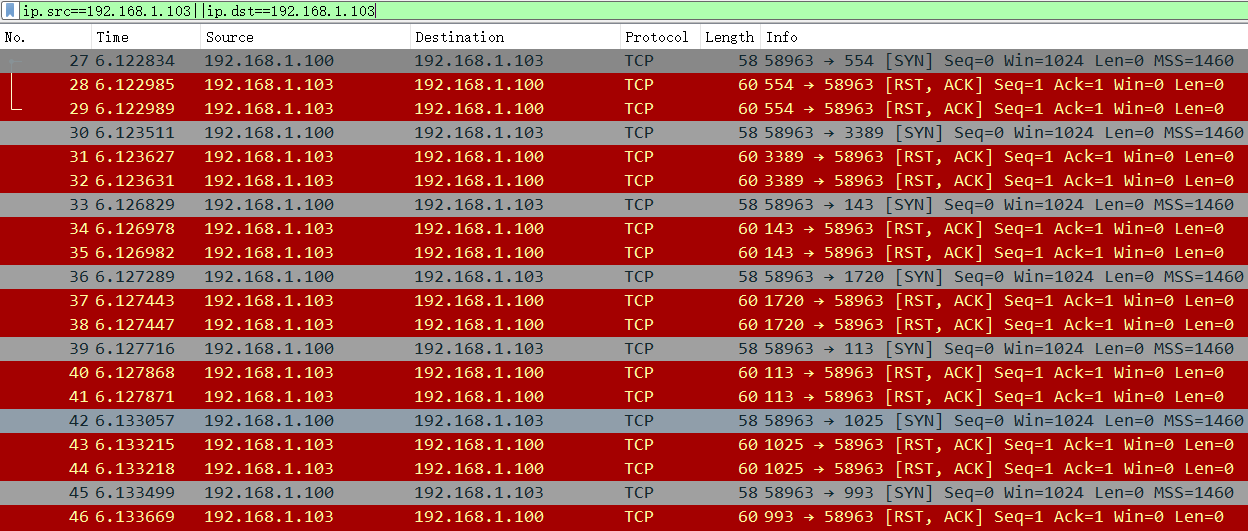Open the display filter bookmark menu
The height and width of the screenshot is (531, 1248).
click(10, 12)
